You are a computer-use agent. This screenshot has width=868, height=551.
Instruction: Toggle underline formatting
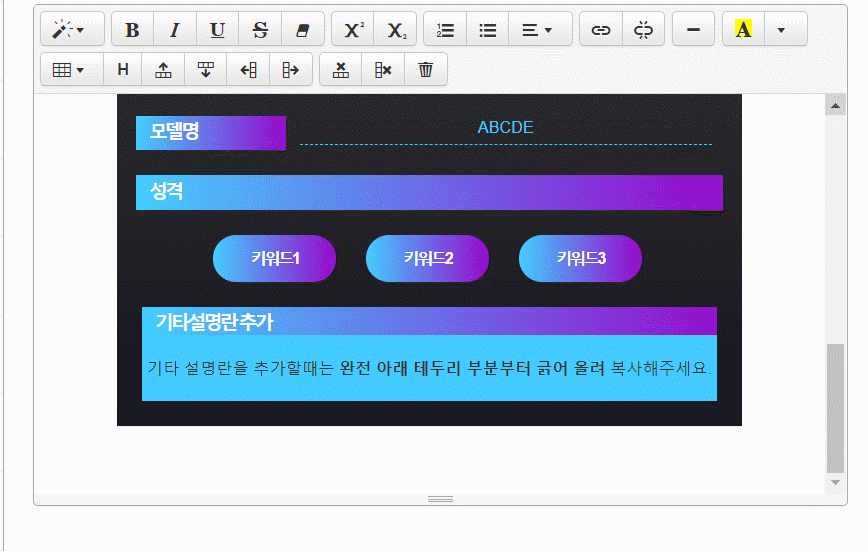pos(218,29)
